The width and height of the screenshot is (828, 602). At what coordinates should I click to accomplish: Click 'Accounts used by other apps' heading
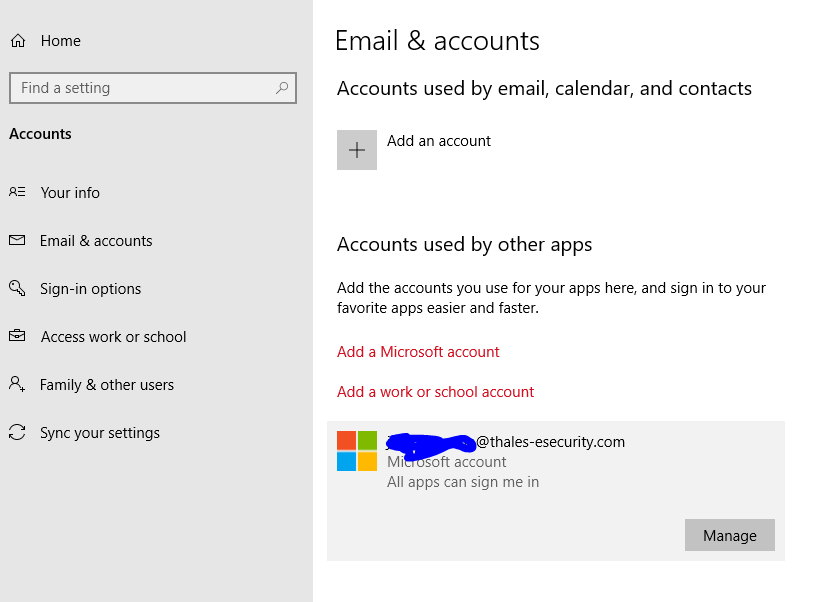tap(465, 245)
